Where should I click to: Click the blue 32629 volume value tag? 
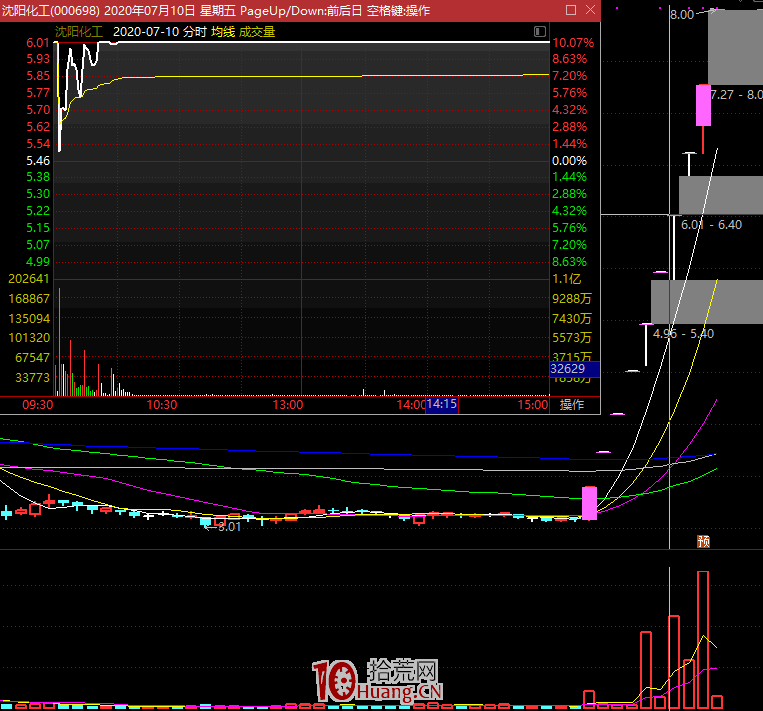[x=573, y=369]
